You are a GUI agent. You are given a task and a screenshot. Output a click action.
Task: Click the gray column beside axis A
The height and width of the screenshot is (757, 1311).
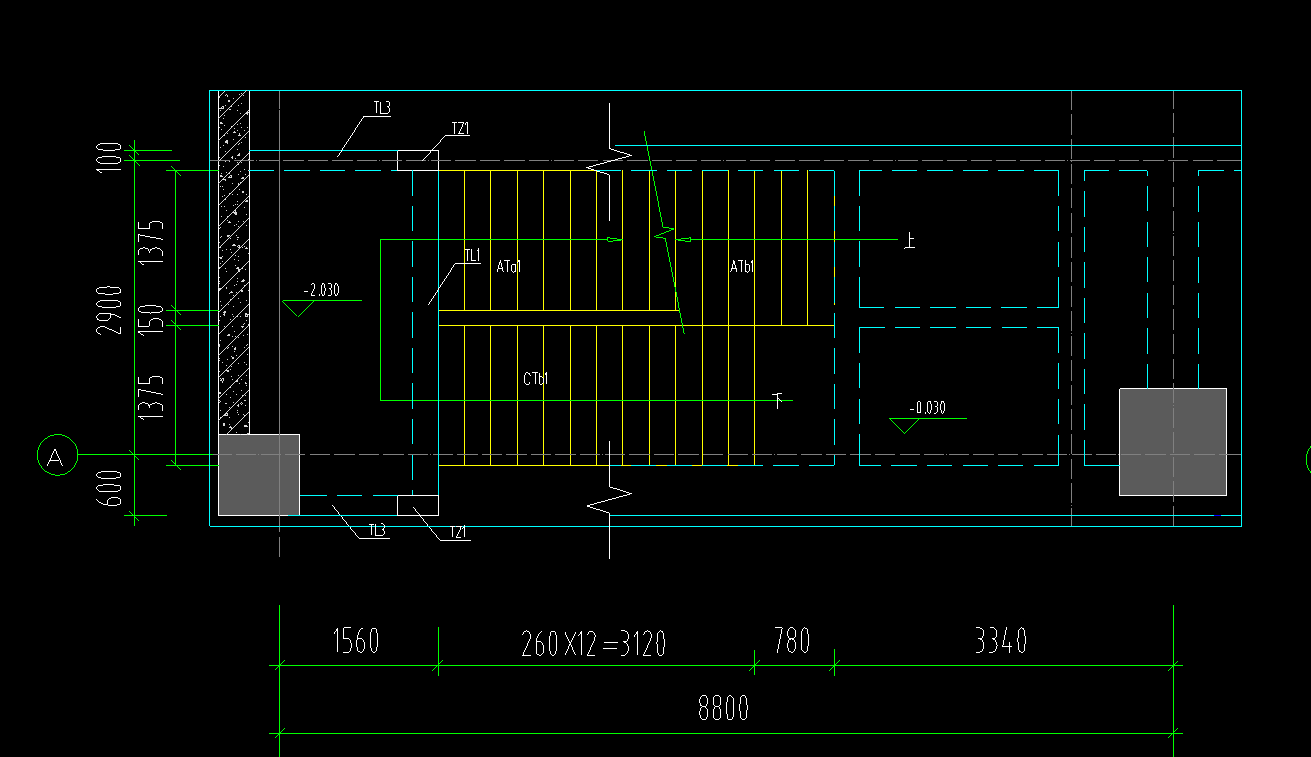[259, 475]
